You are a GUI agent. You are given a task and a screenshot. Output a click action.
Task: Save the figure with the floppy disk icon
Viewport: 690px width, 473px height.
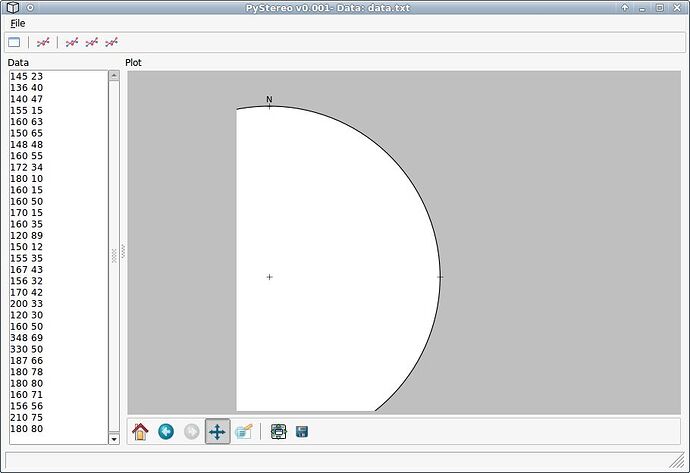coord(302,432)
